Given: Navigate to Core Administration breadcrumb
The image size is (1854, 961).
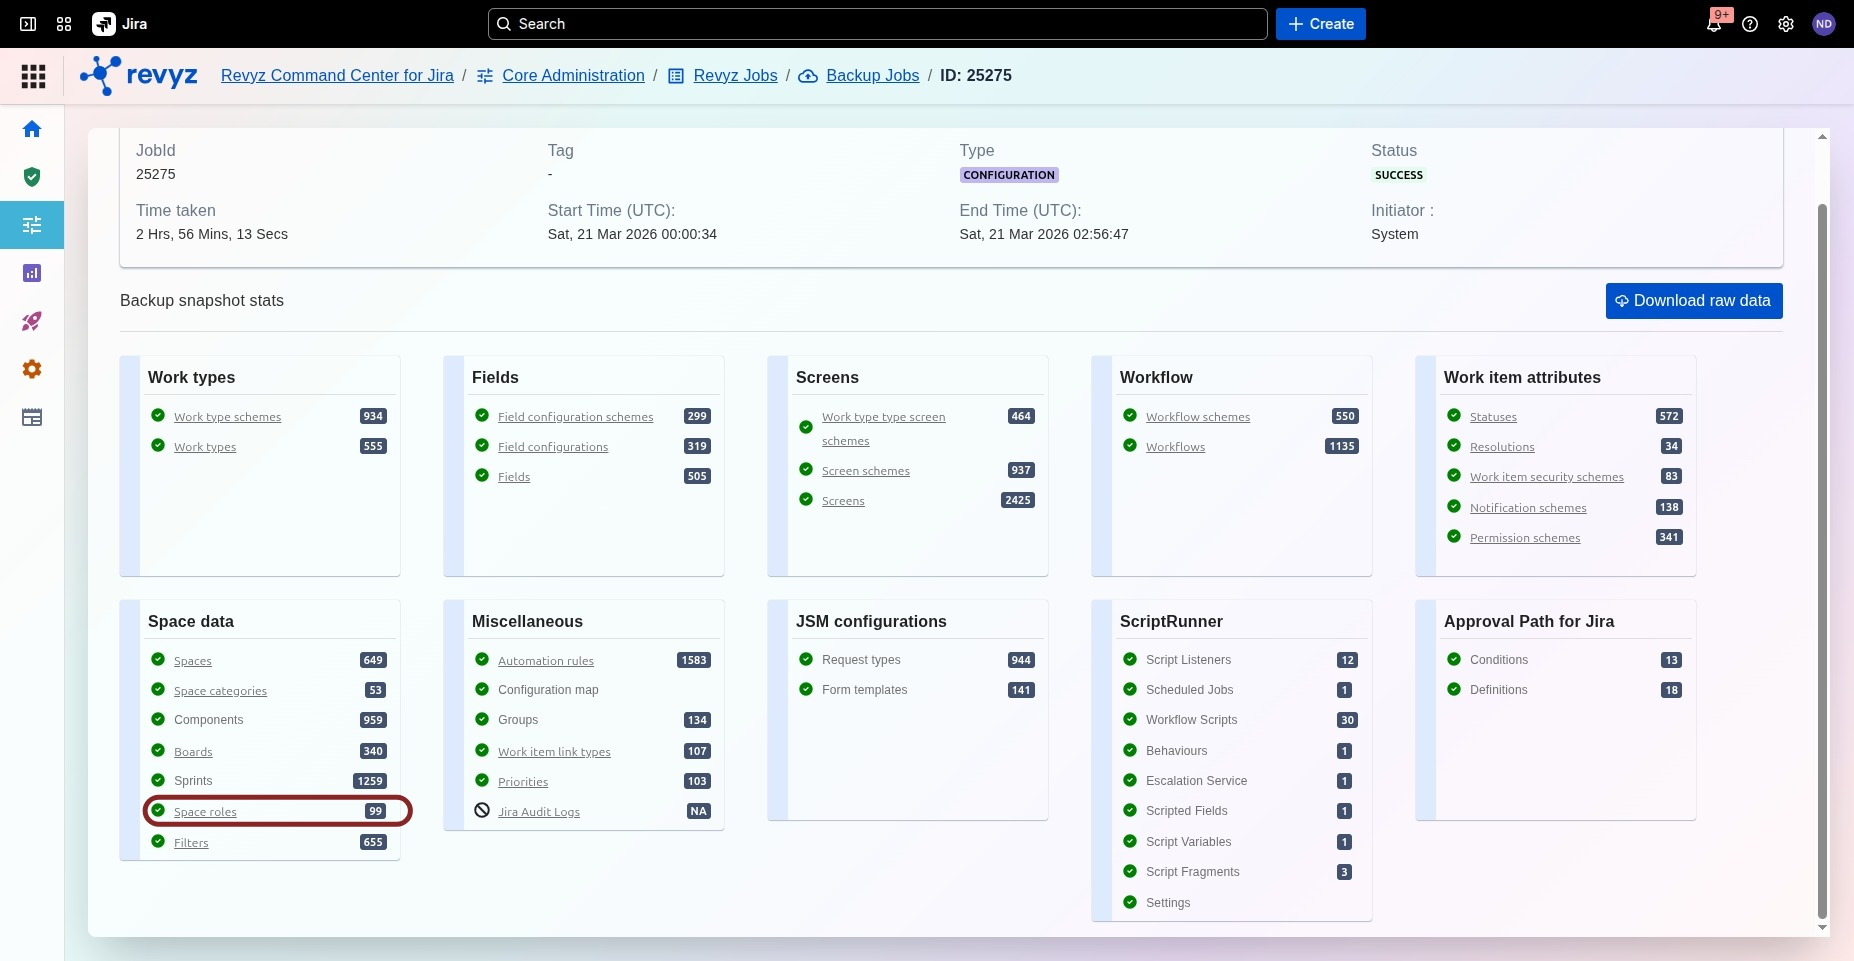Looking at the screenshot, I should pos(573,76).
